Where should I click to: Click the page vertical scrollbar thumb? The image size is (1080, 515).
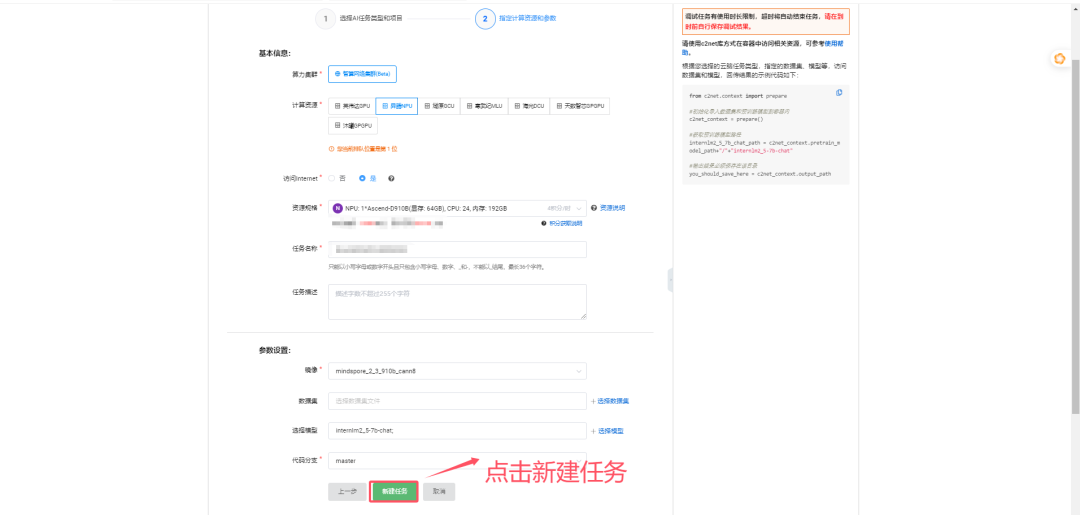click(x=1075, y=235)
